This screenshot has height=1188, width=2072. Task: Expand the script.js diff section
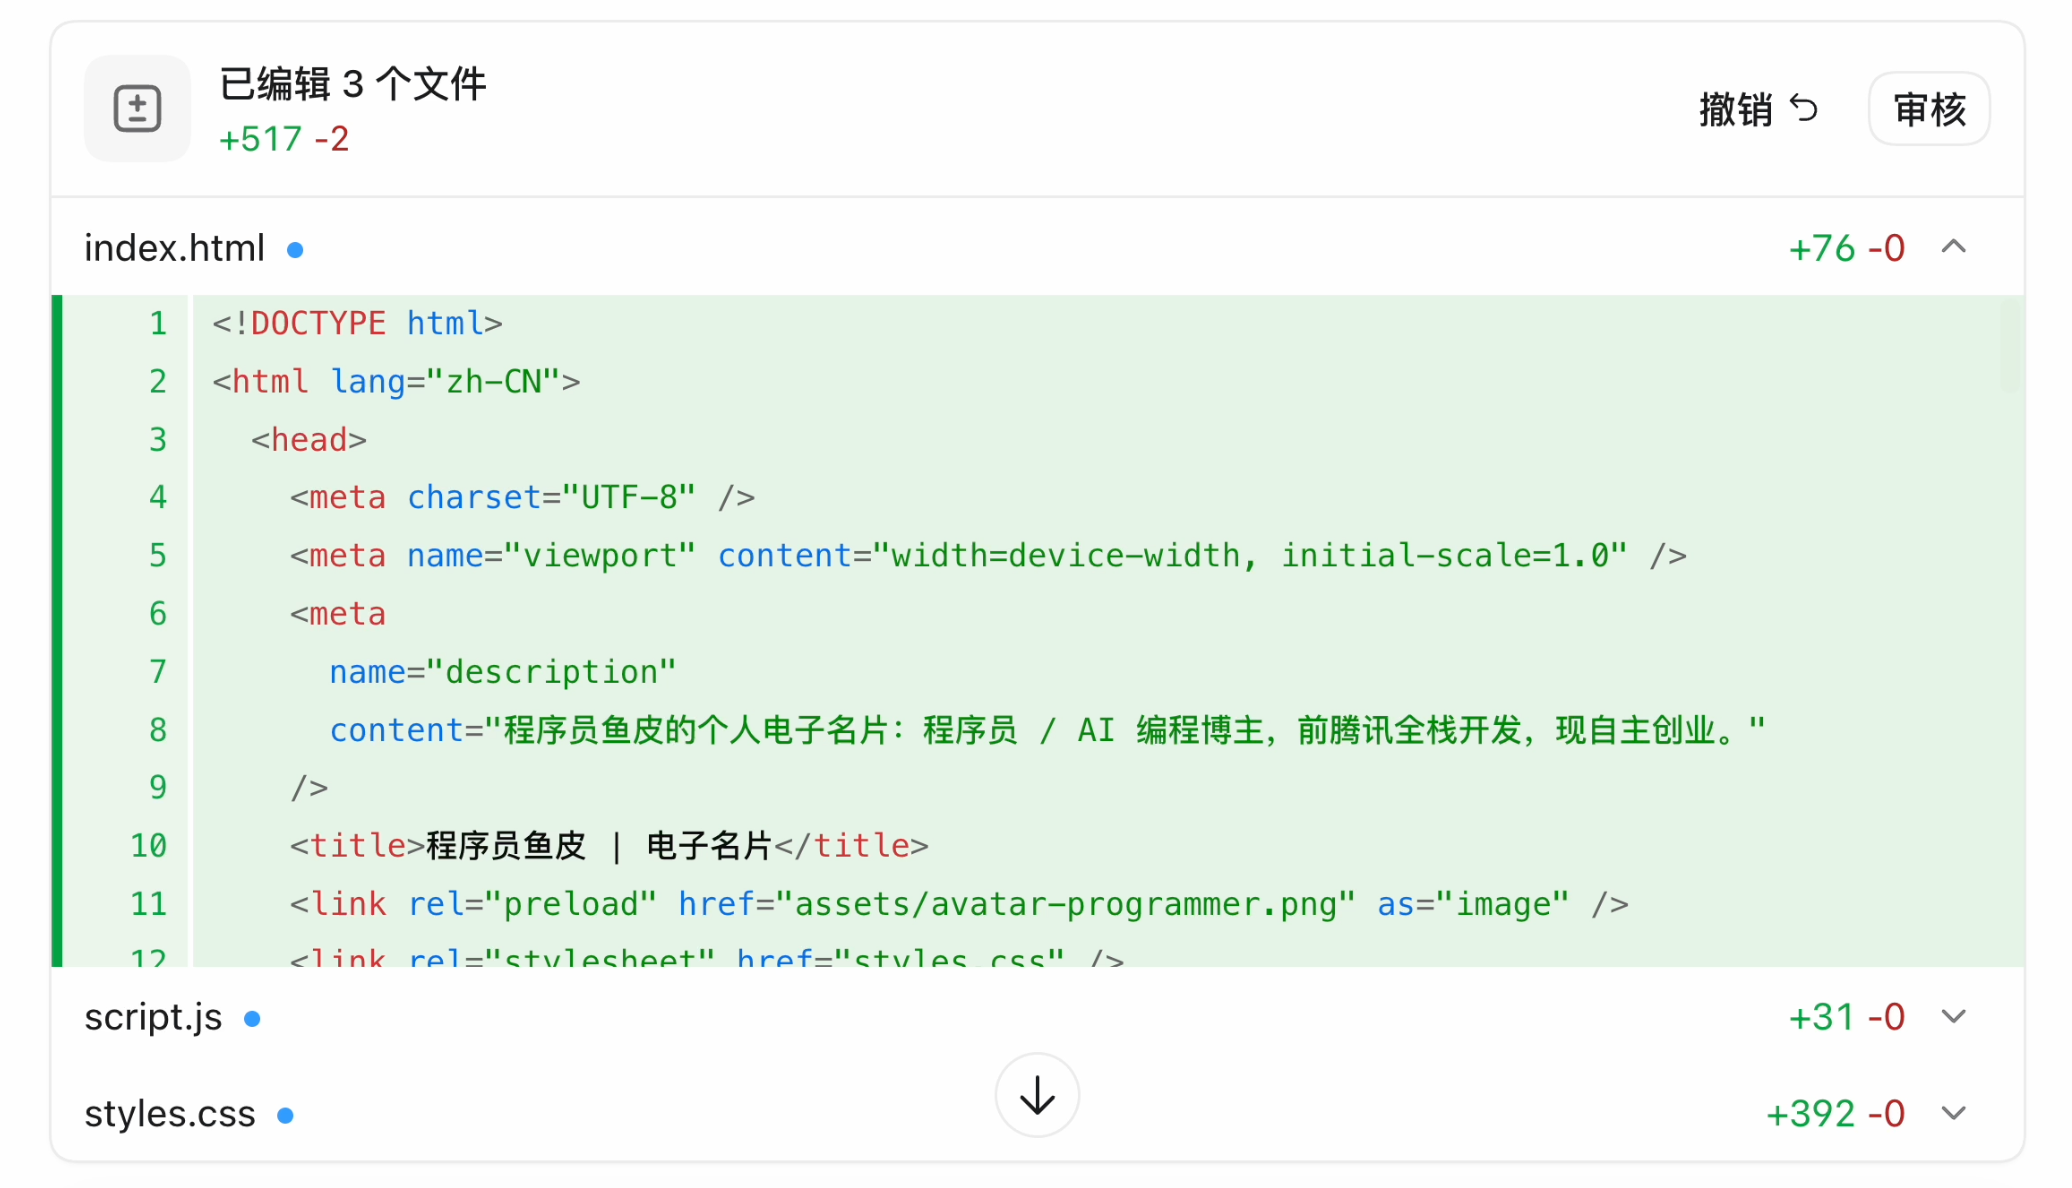pyautogui.click(x=1953, y=1017)
